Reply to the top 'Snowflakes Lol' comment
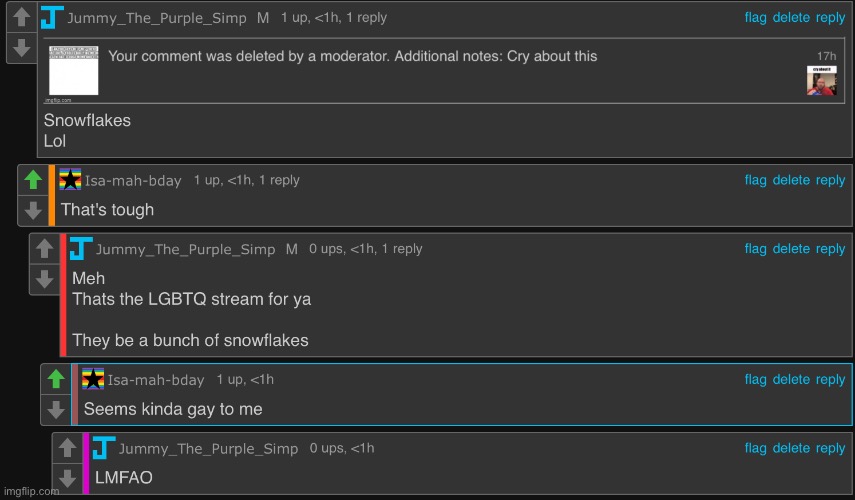The image size is (855, 500). tap(830, 17)
